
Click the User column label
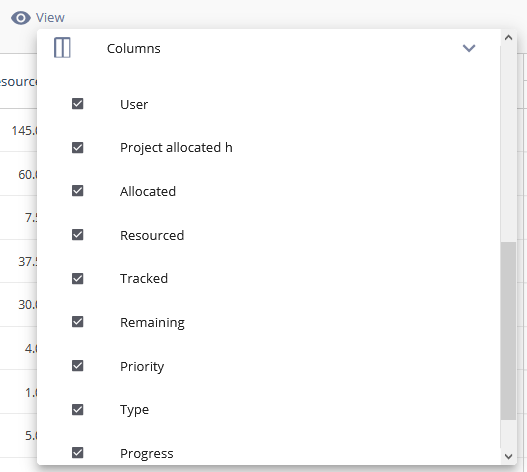pos(134,105)
